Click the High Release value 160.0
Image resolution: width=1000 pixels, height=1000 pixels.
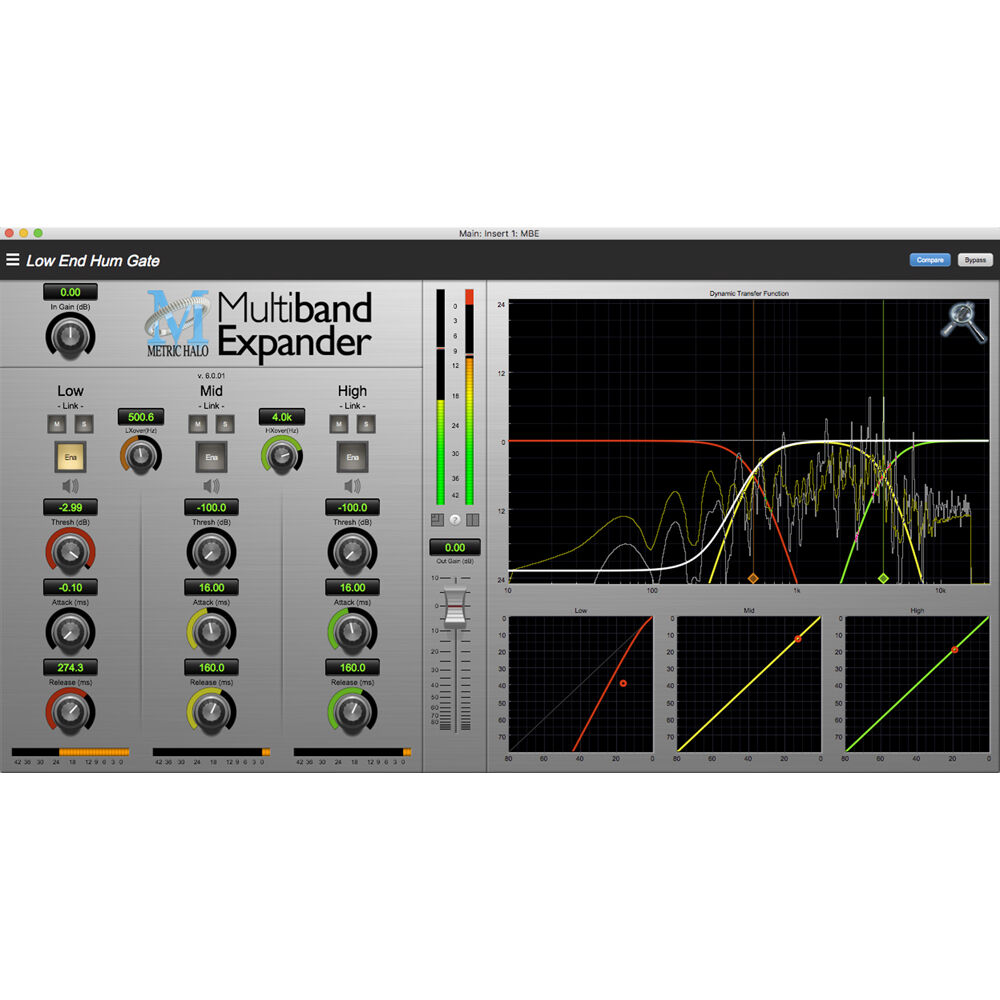click(x=352, y=668)
